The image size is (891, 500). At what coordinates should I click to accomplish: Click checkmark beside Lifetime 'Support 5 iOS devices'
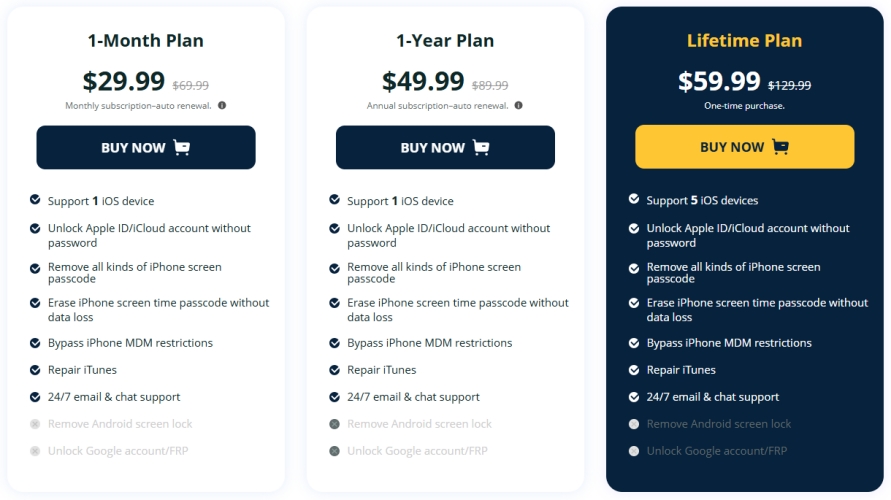[634, 199]
